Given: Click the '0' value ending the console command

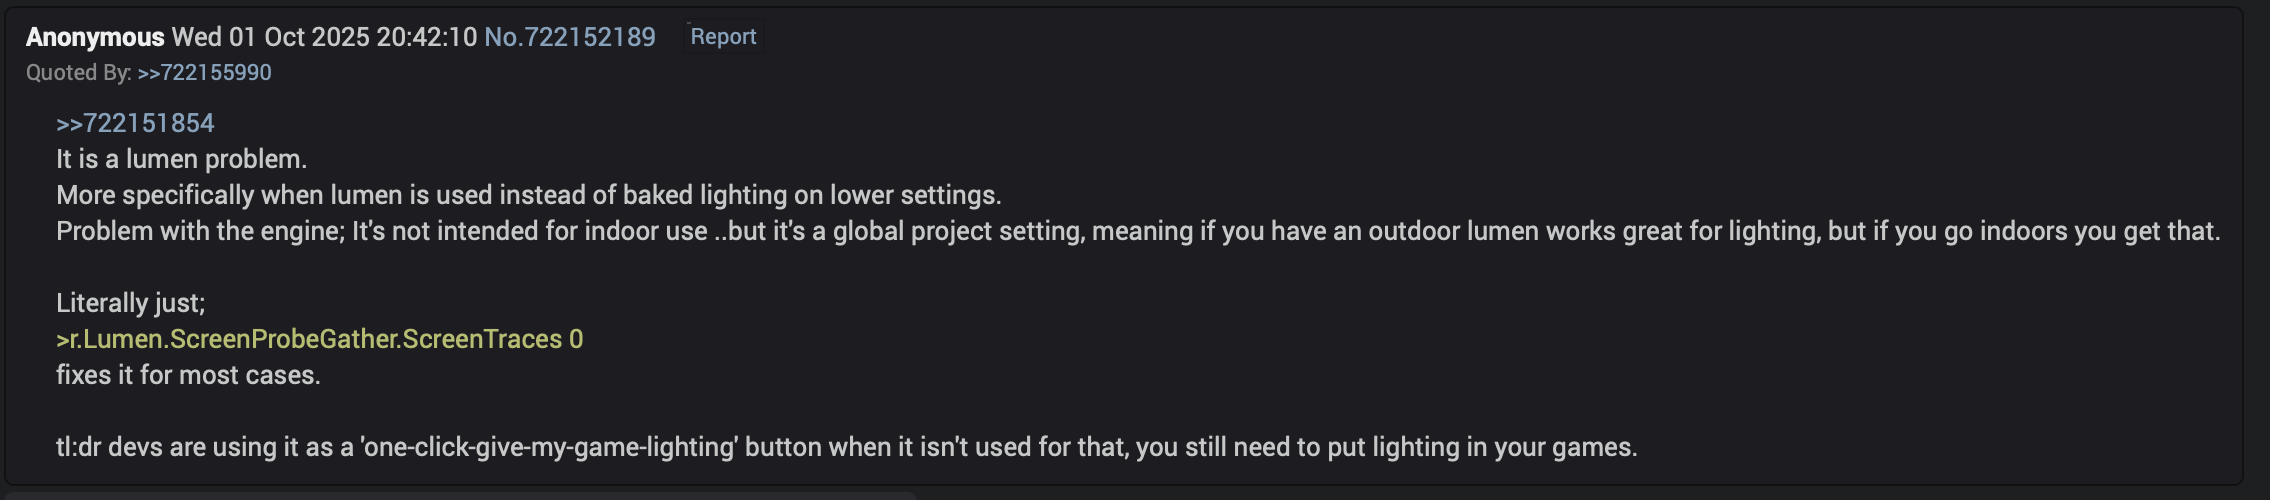Looking at the screenshot, I should click(x=576, y=339).
